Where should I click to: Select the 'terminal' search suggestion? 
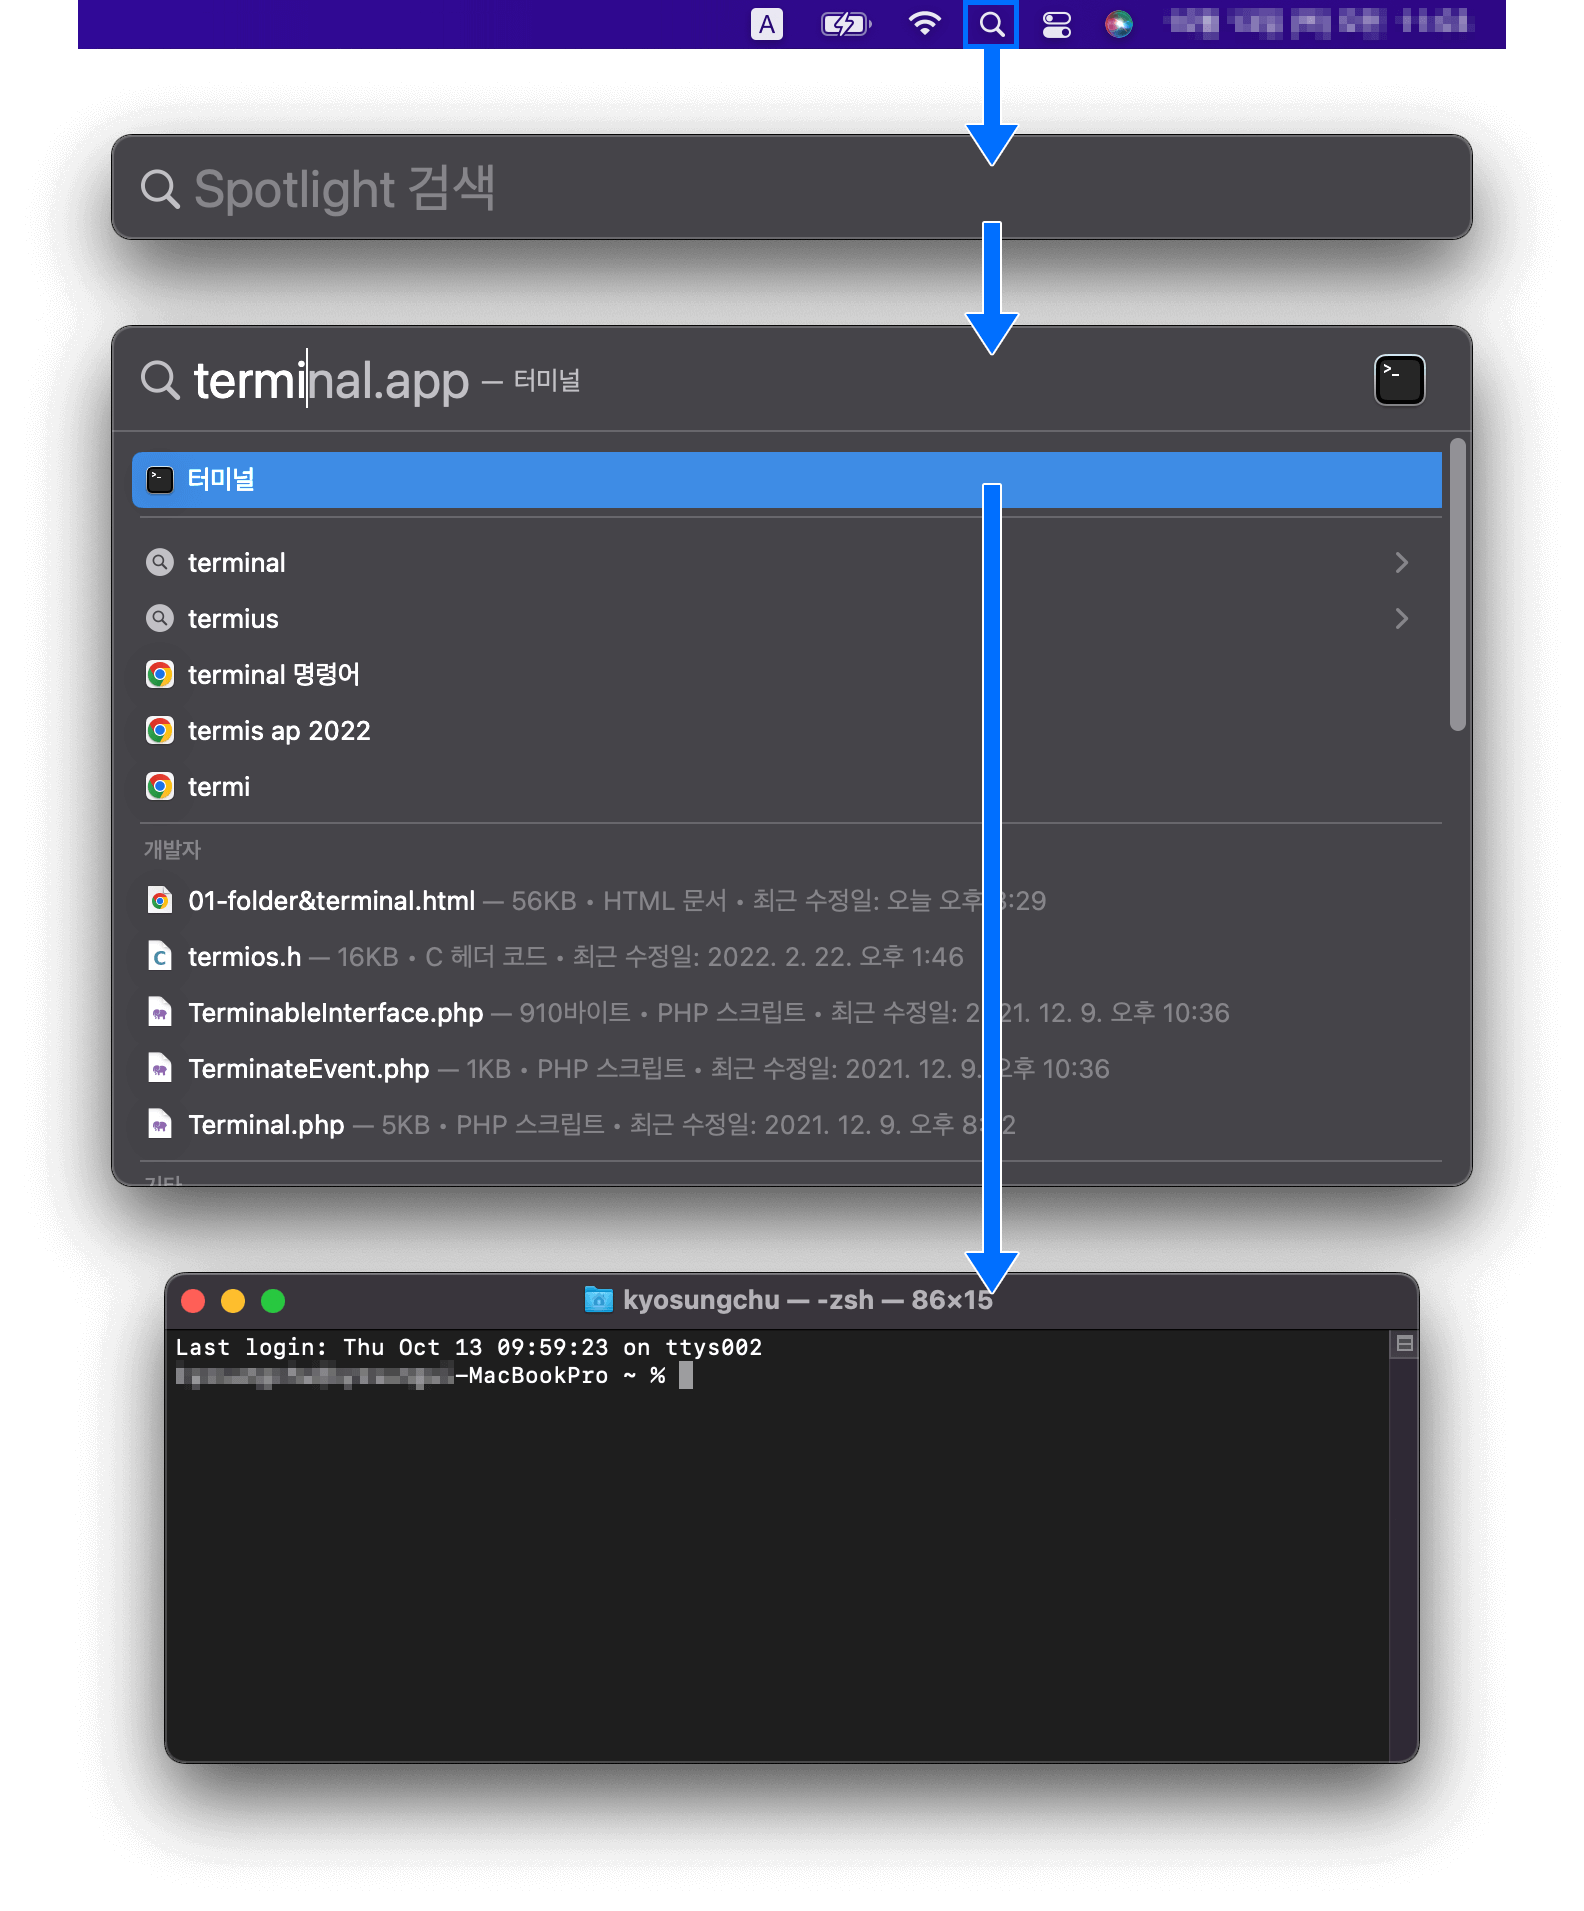(786, 563)
